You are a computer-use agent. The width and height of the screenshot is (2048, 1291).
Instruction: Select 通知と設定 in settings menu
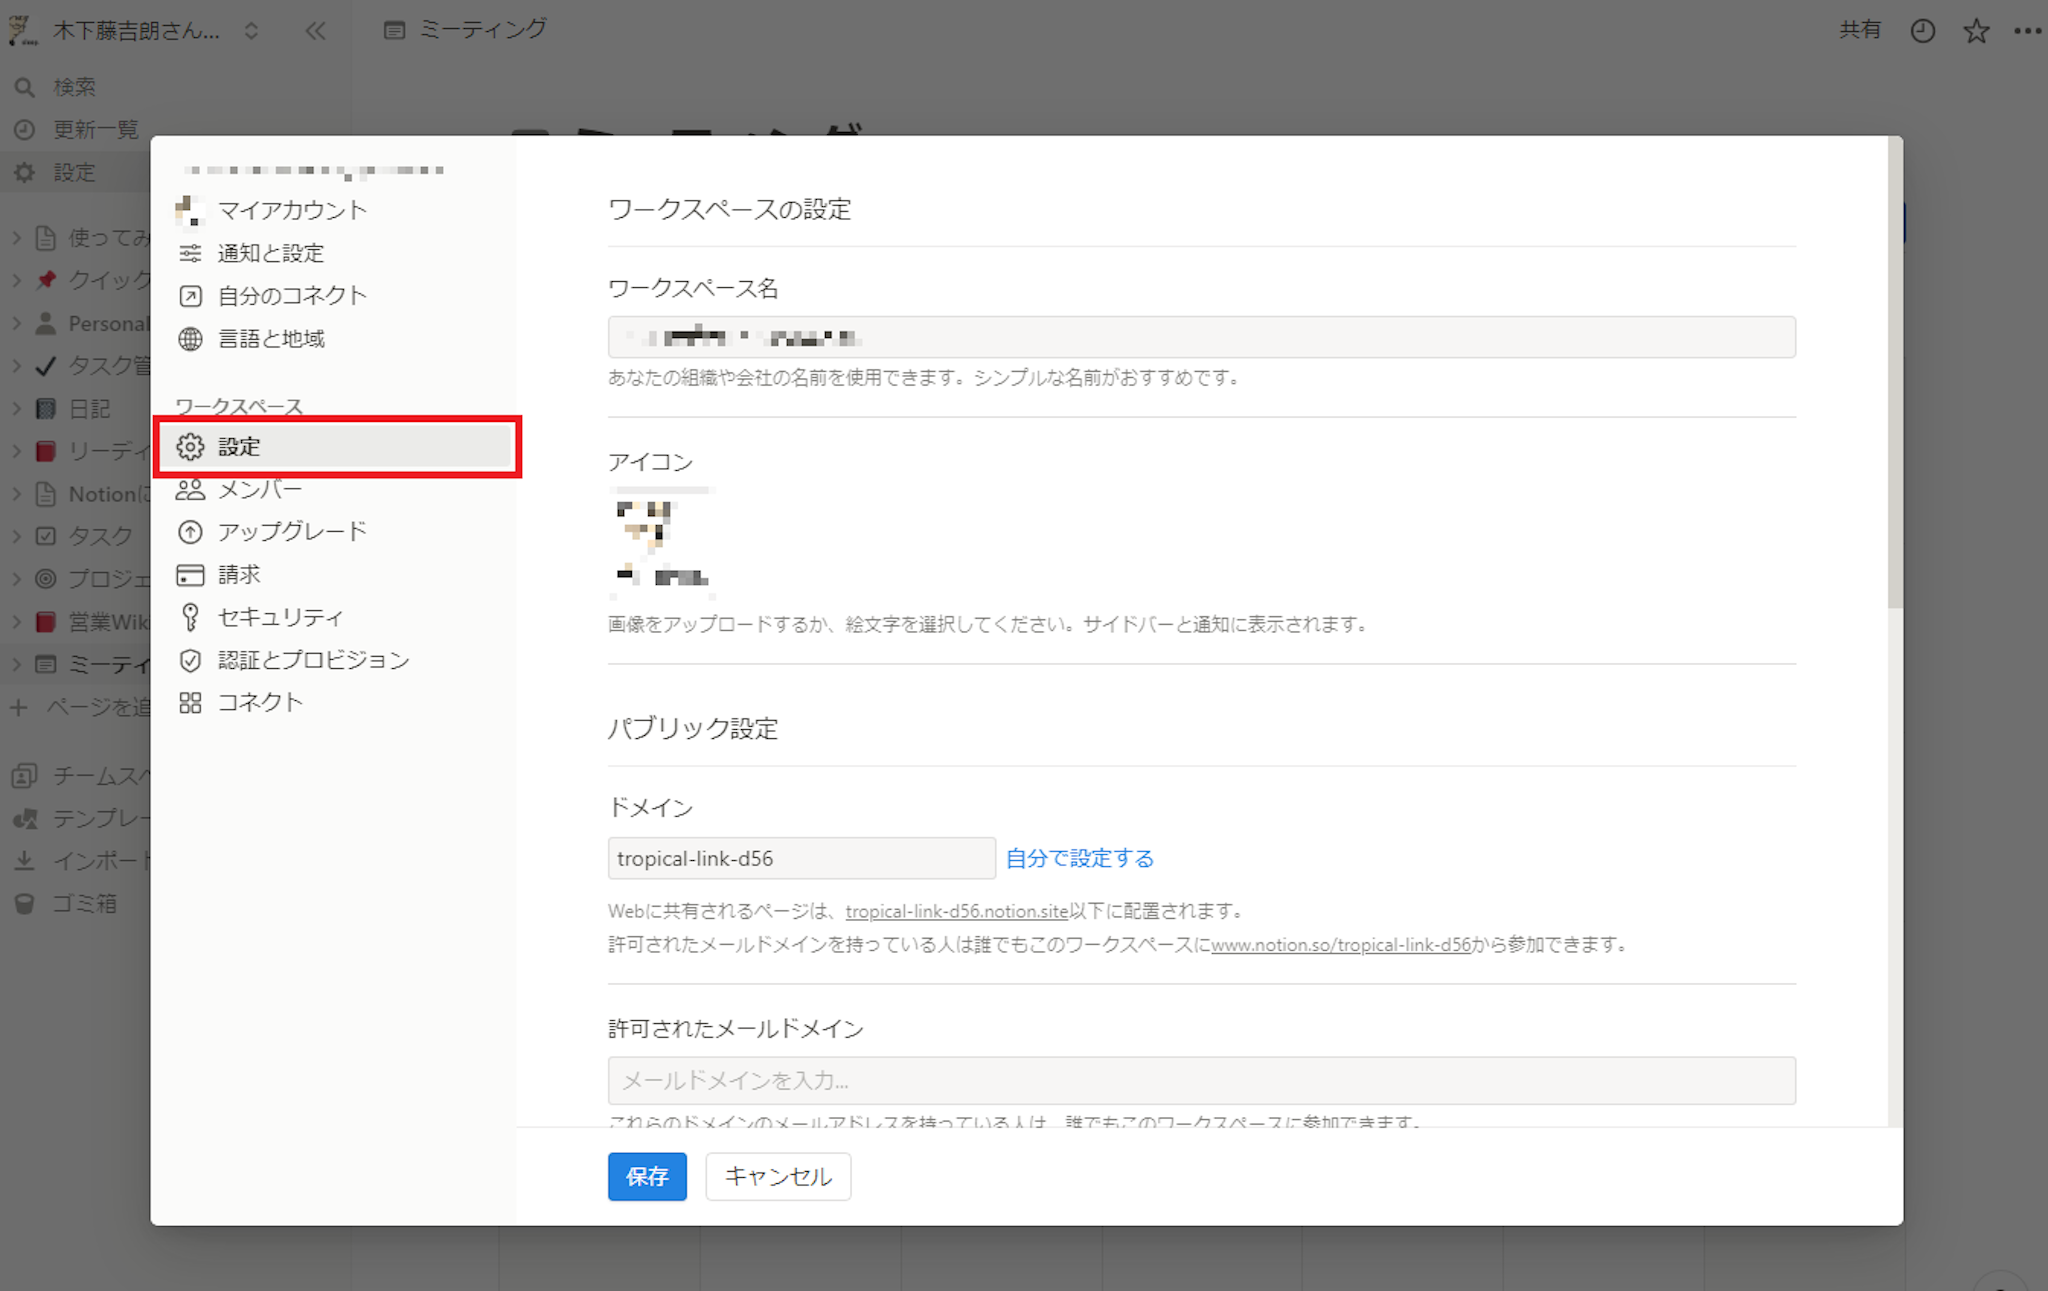[x=271, y=253]
